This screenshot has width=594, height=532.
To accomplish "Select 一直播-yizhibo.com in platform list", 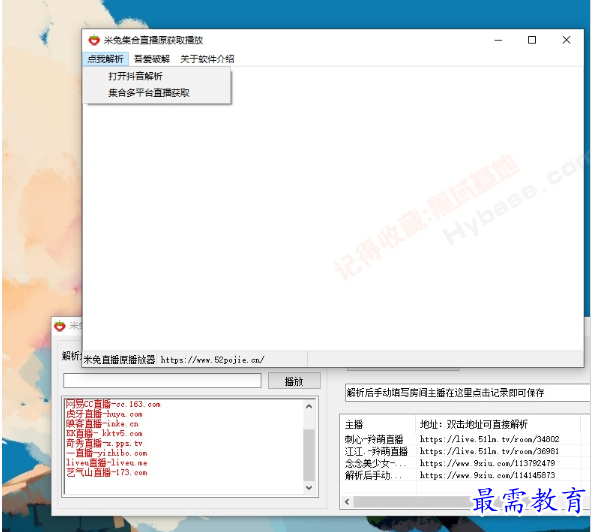I will click(x=106, y=453).
